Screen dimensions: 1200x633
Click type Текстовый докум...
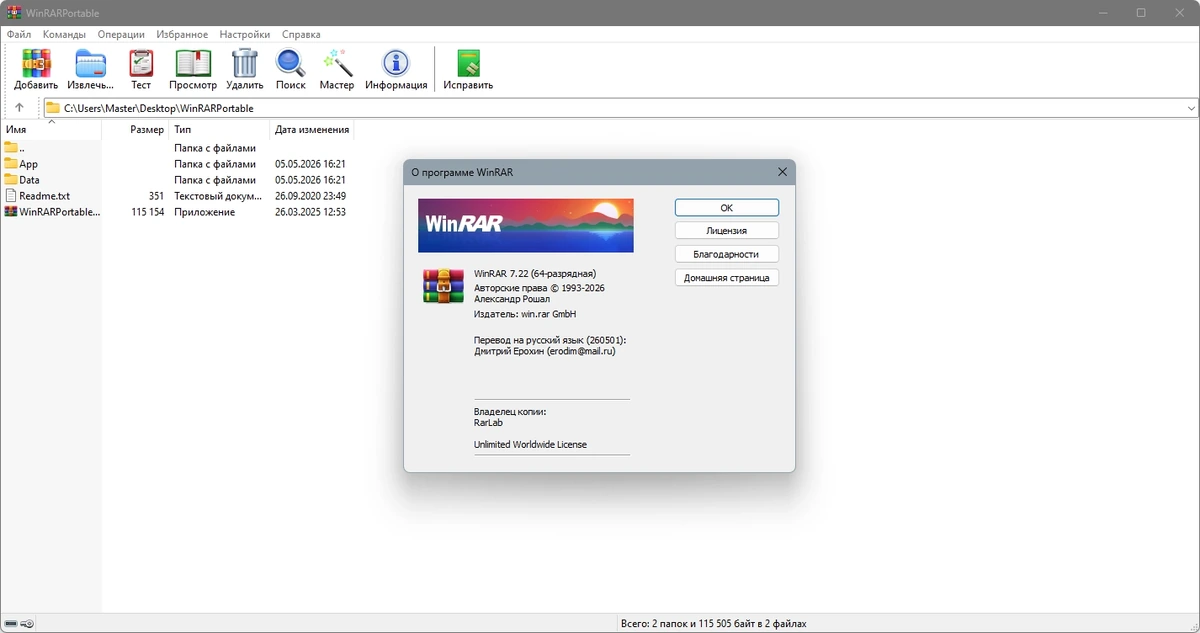(x=218, y=196)
